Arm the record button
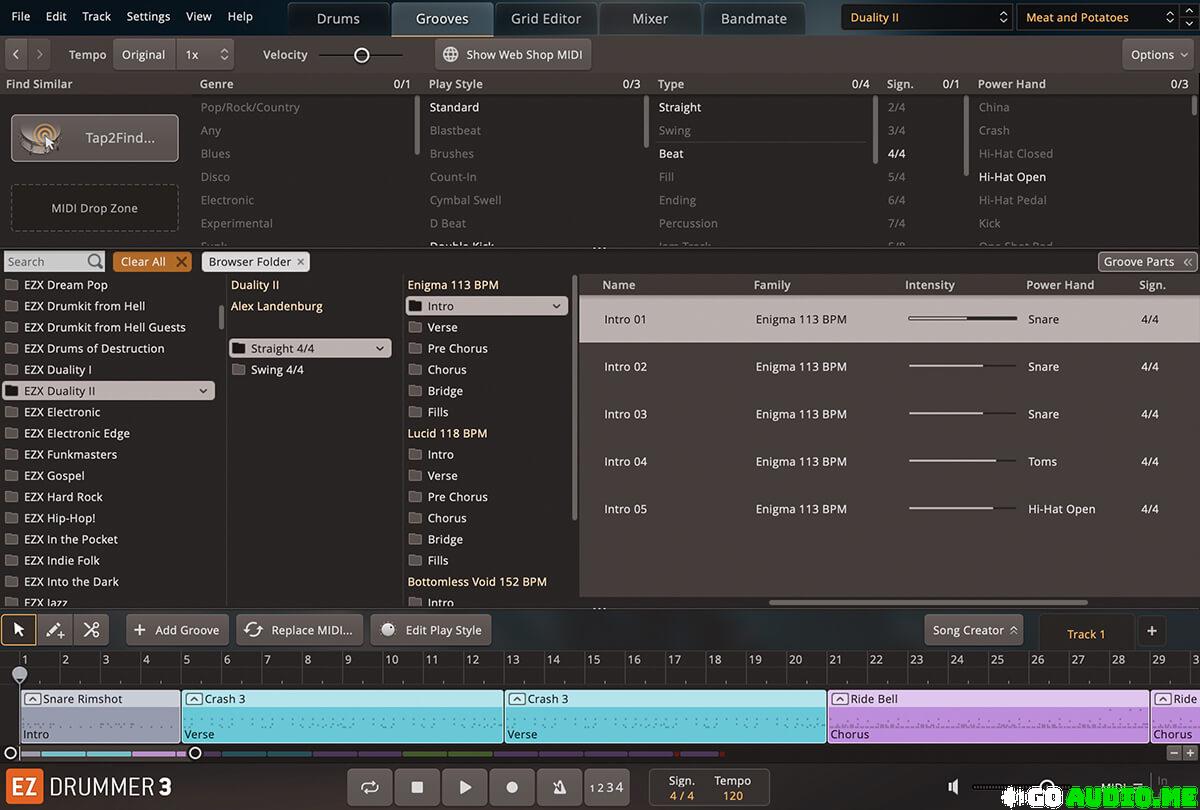The image size is (1200, 810). [512, 787]
